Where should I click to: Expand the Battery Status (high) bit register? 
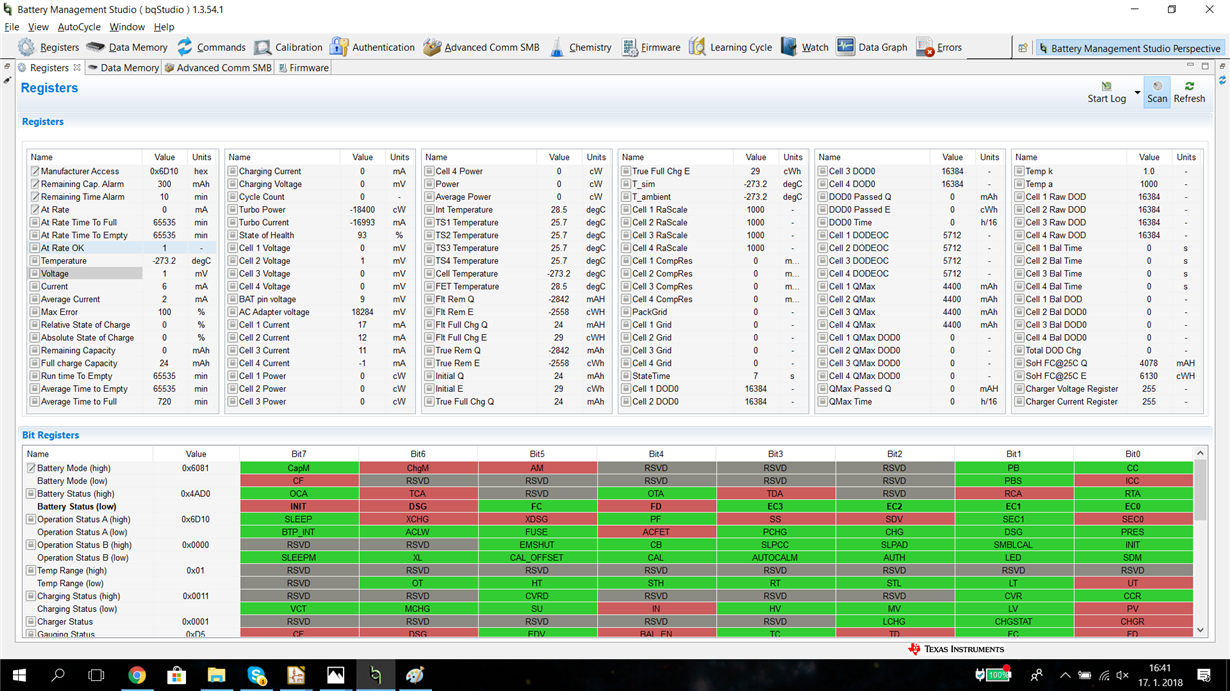pos(31,494)
